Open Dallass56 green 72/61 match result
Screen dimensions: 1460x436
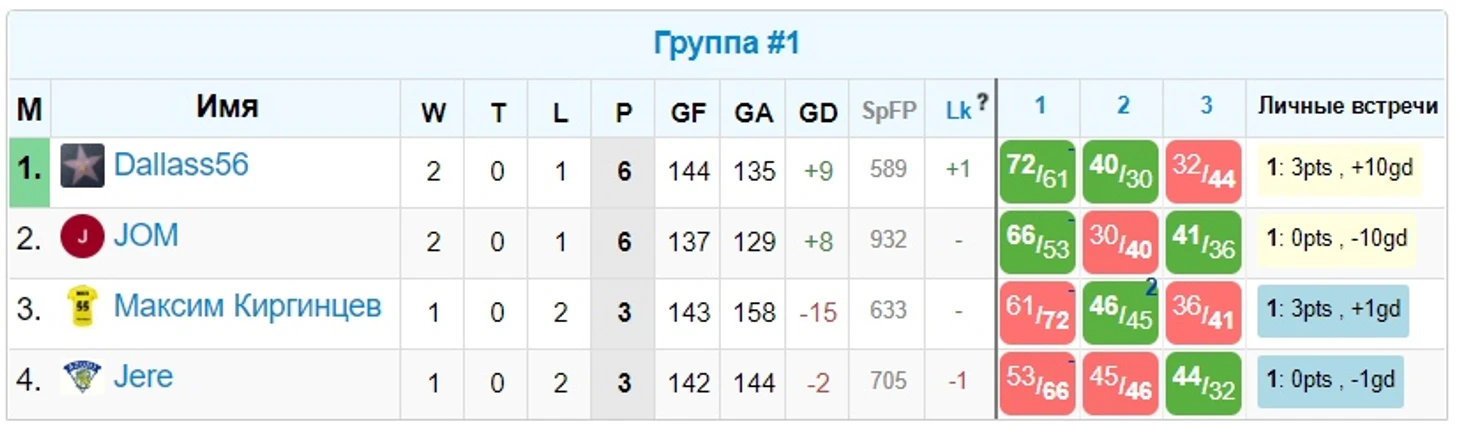(1038, 172)
